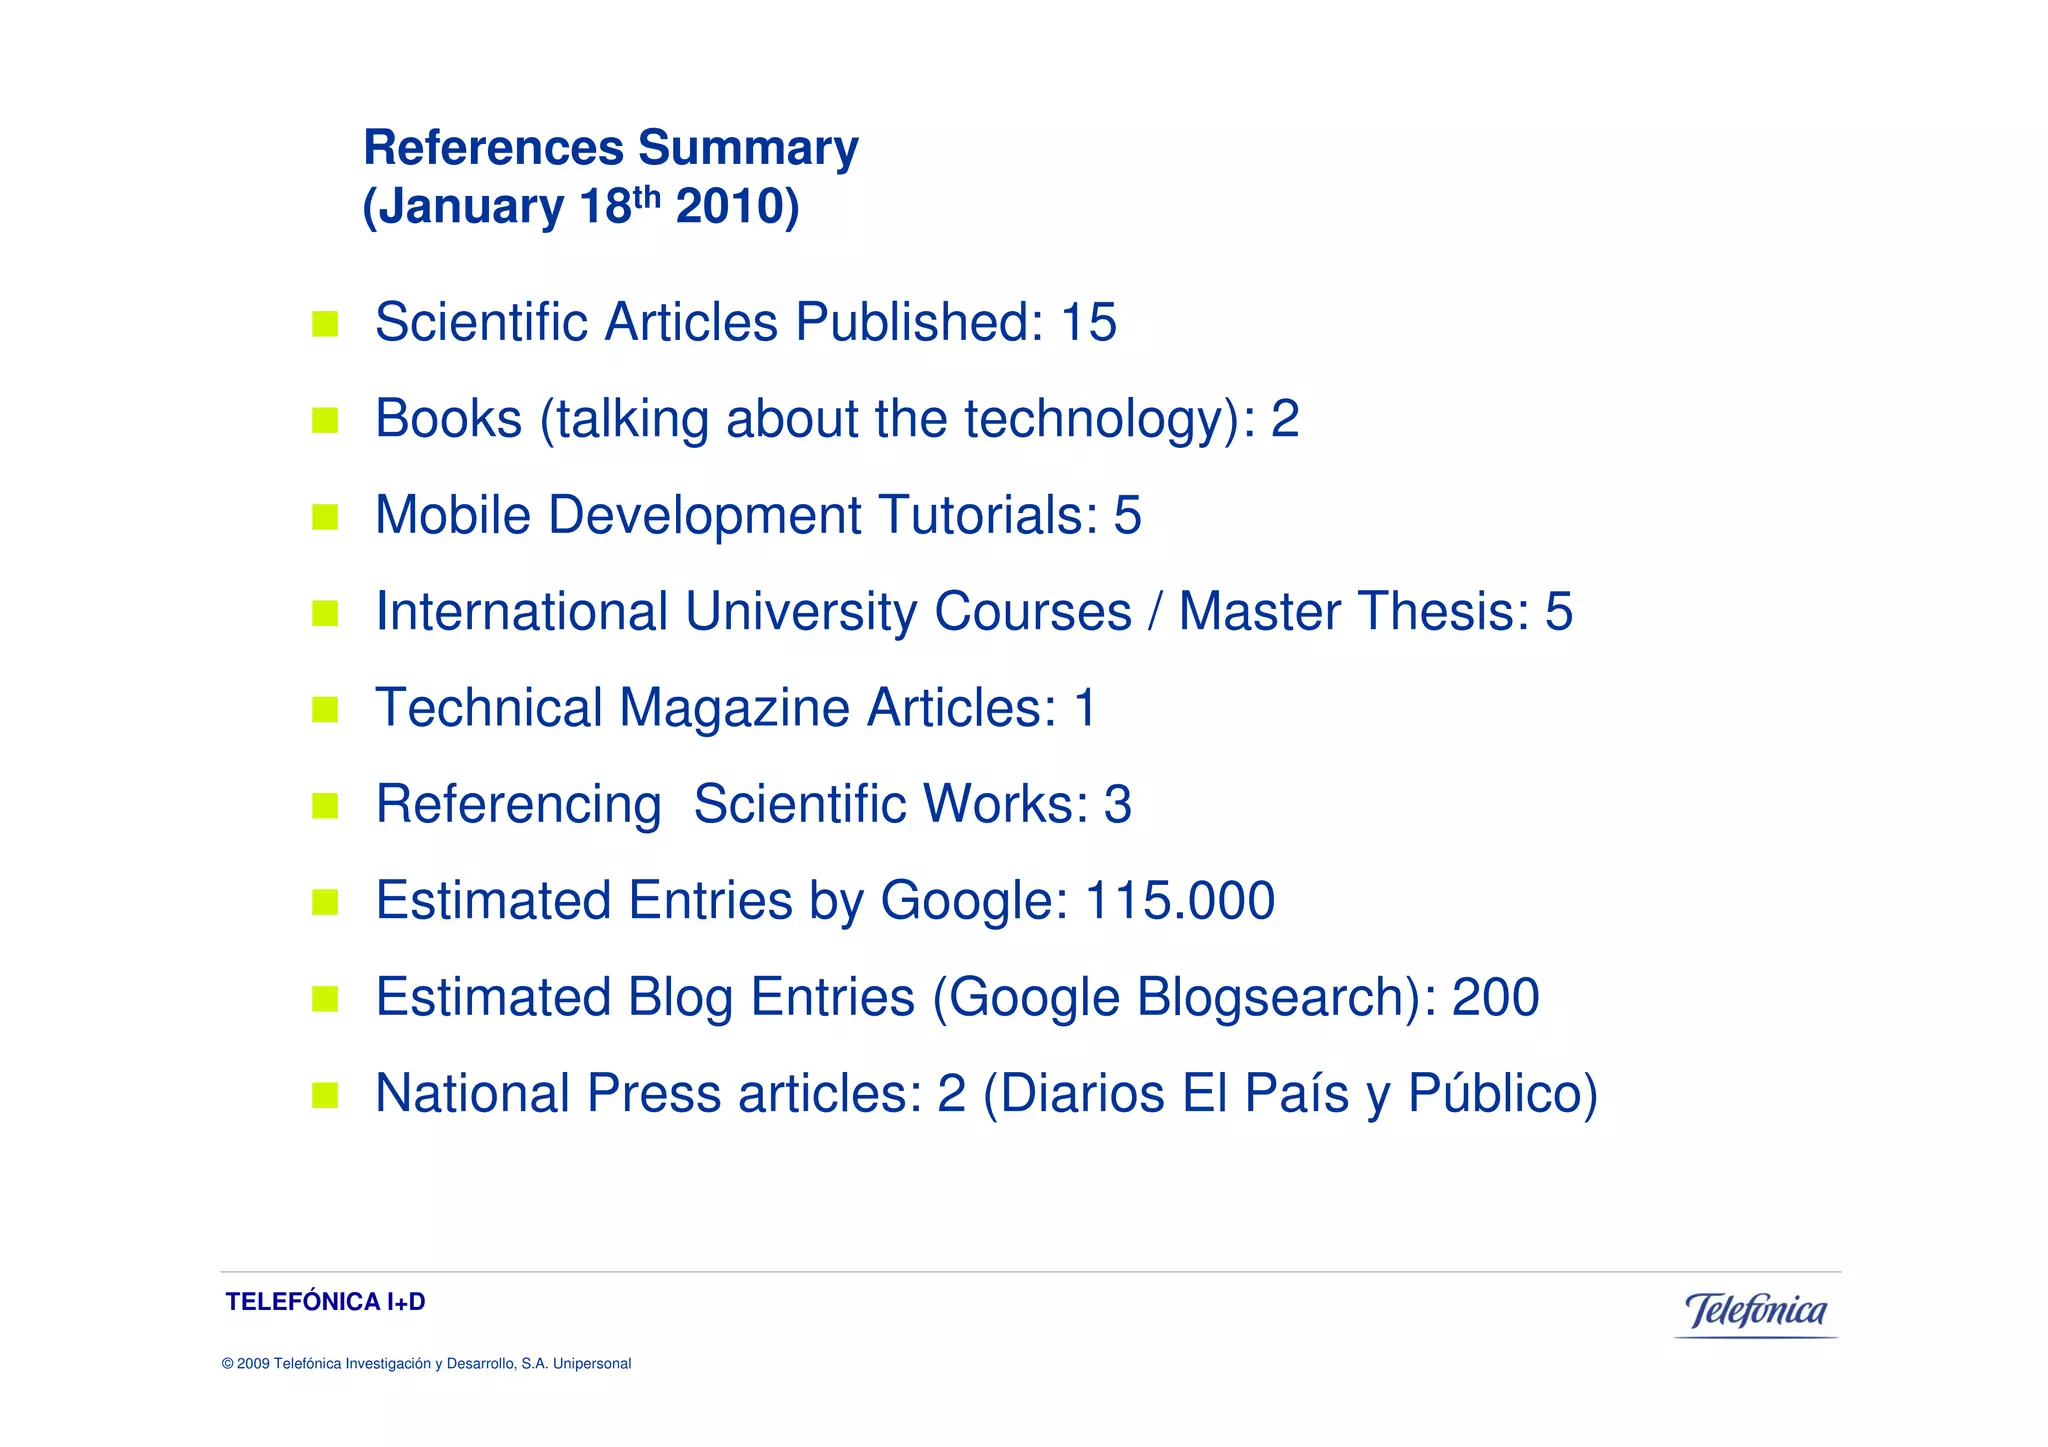Screen dimensions: 2048x1447
Task: Click the '(January 18th 2010)' date heading
Action: tap(581, 207)
